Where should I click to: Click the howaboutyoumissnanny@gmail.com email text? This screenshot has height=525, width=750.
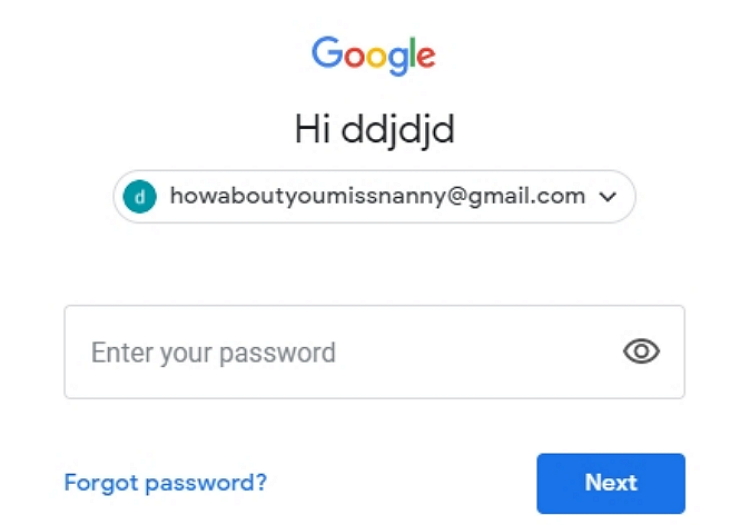pos(378,196)
